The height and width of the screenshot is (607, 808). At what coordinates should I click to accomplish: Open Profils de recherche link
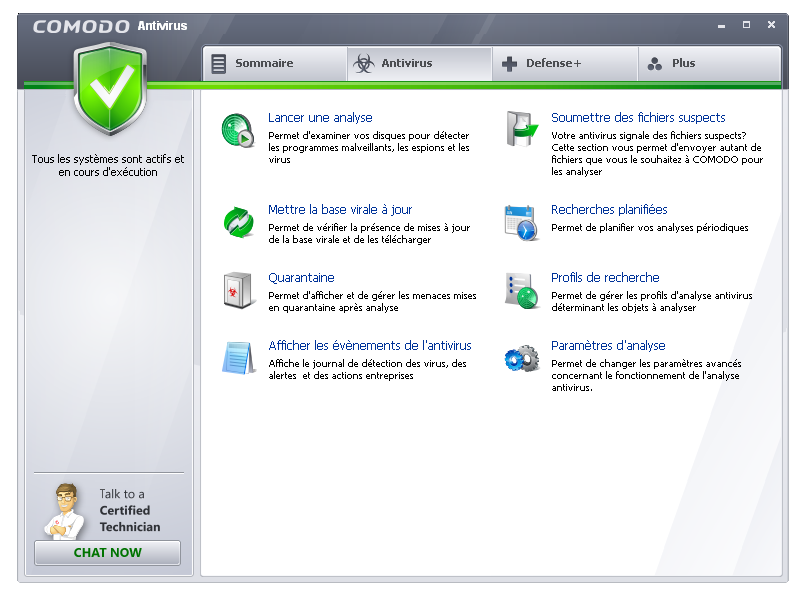pos(605,278)
